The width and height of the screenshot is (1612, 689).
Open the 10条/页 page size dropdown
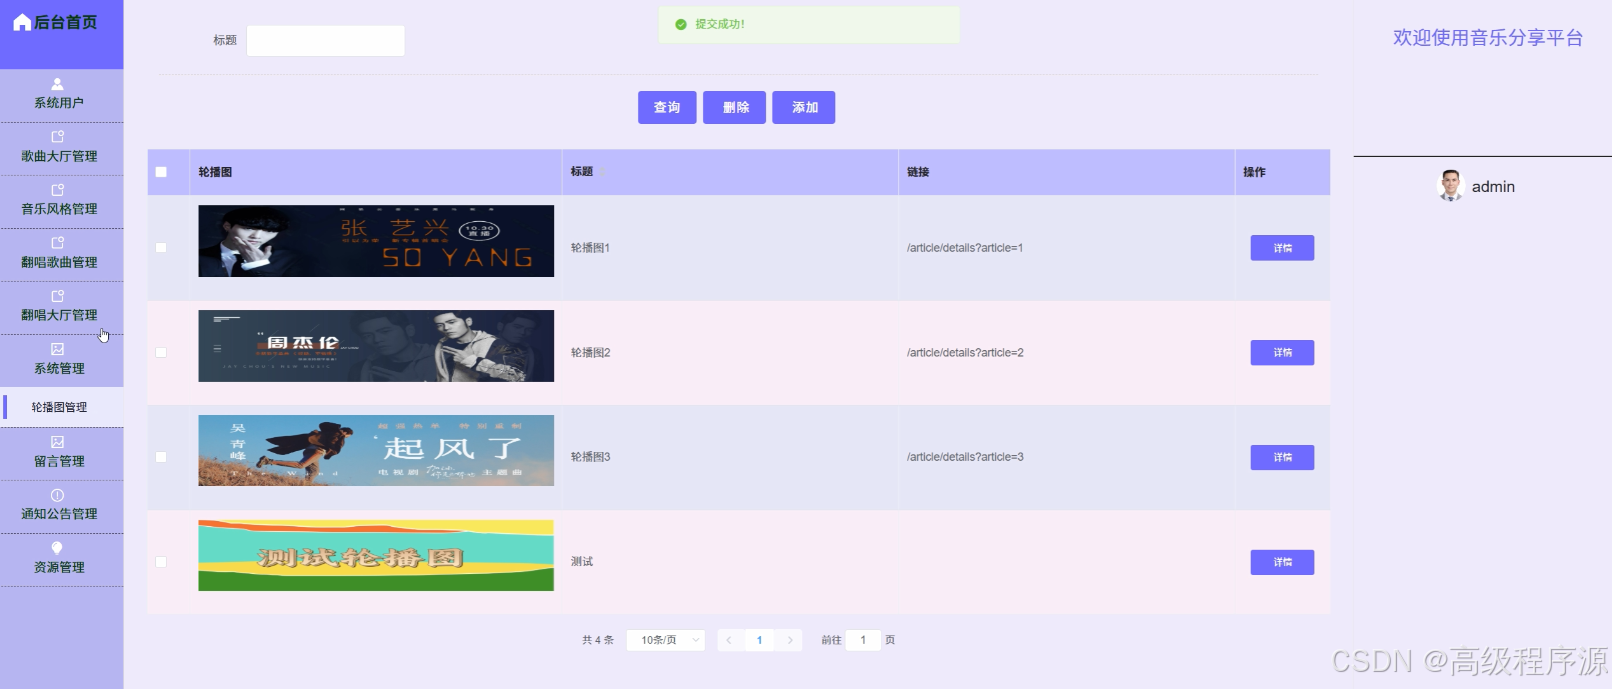(x=665, y=640)
